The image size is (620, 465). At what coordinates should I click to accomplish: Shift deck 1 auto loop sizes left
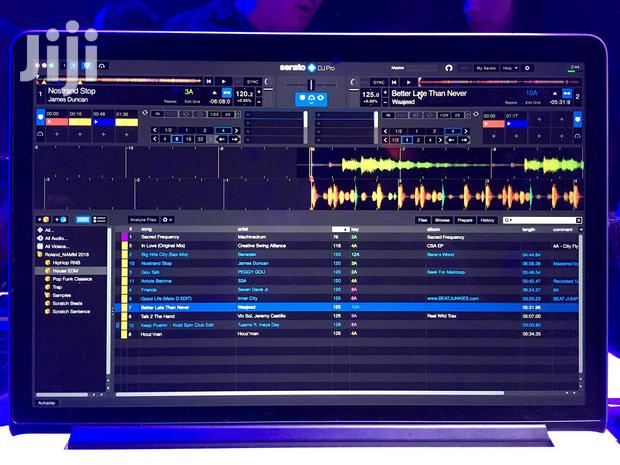pyautogui.click(x=155, y=130)
